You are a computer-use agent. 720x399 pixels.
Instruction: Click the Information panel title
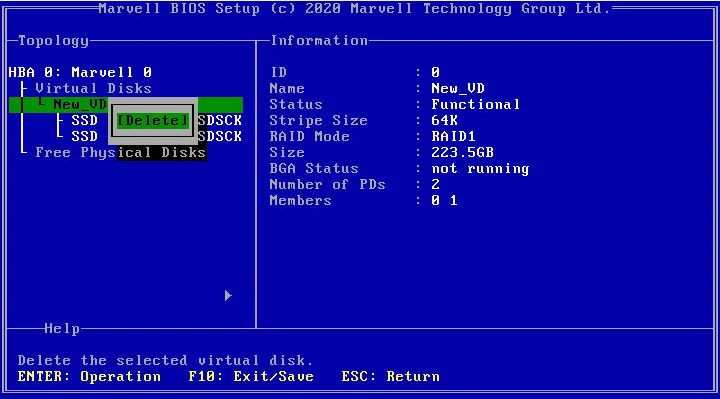[x=319, y=40]
